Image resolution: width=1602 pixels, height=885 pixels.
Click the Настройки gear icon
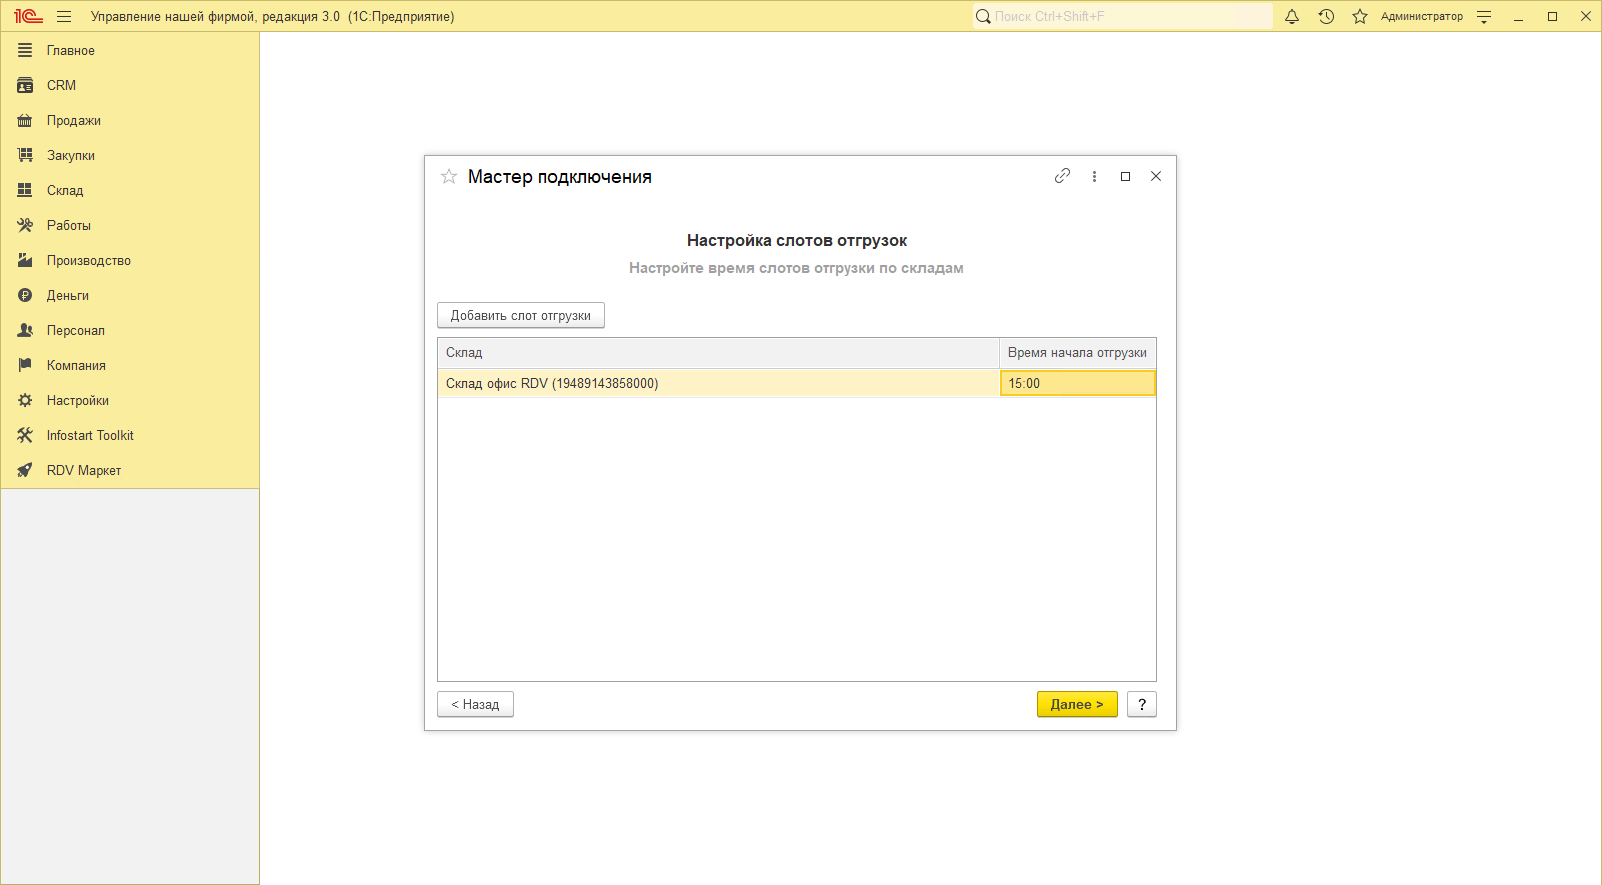pos(25,400)
